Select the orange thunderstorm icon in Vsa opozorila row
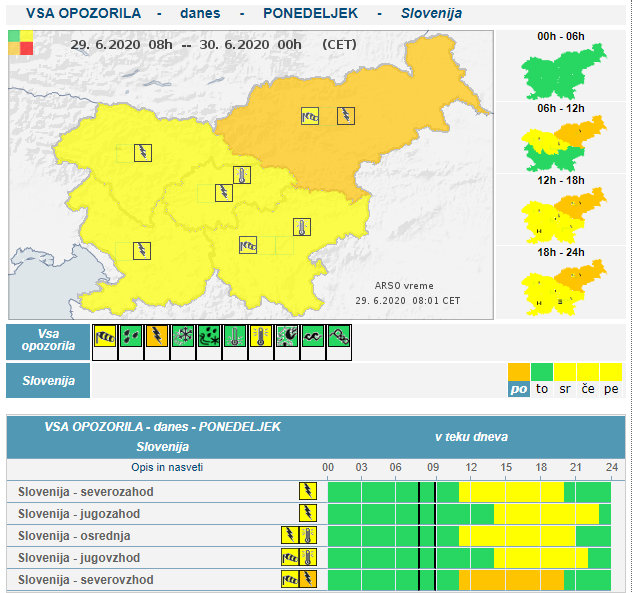 click(156, 337)
